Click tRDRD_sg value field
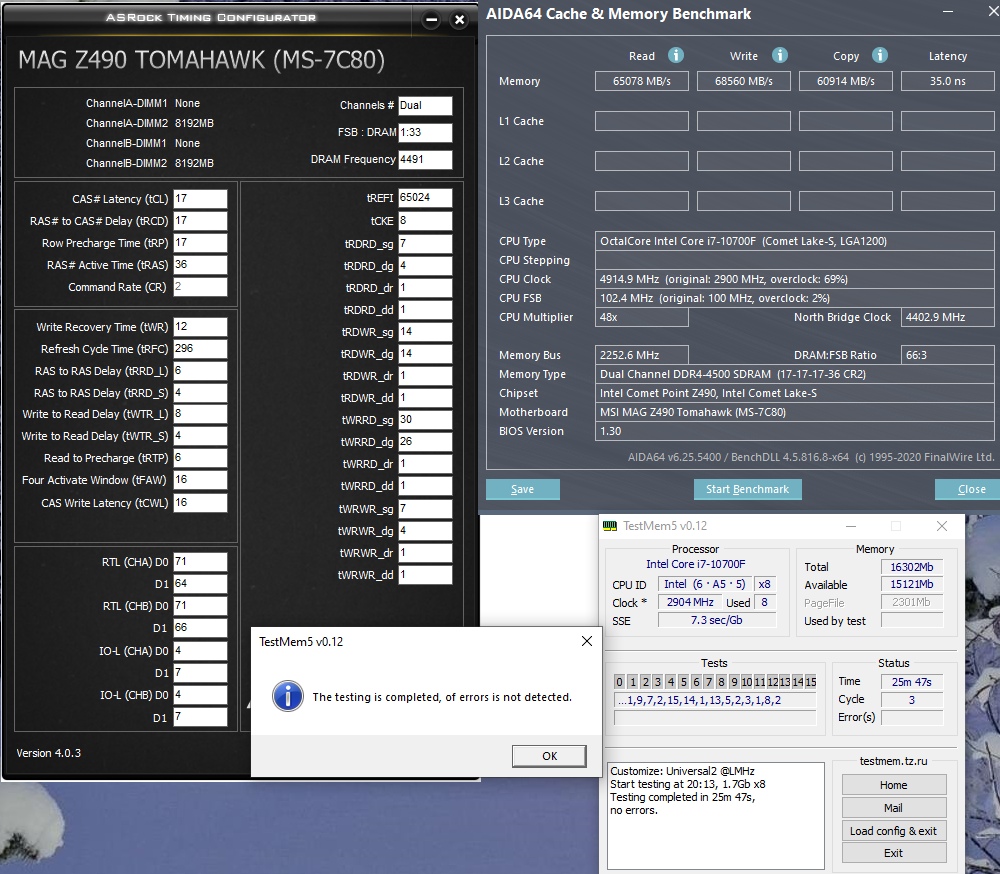Image resolution: width=1000 pixels, height=874 pixels. [425, 244]
